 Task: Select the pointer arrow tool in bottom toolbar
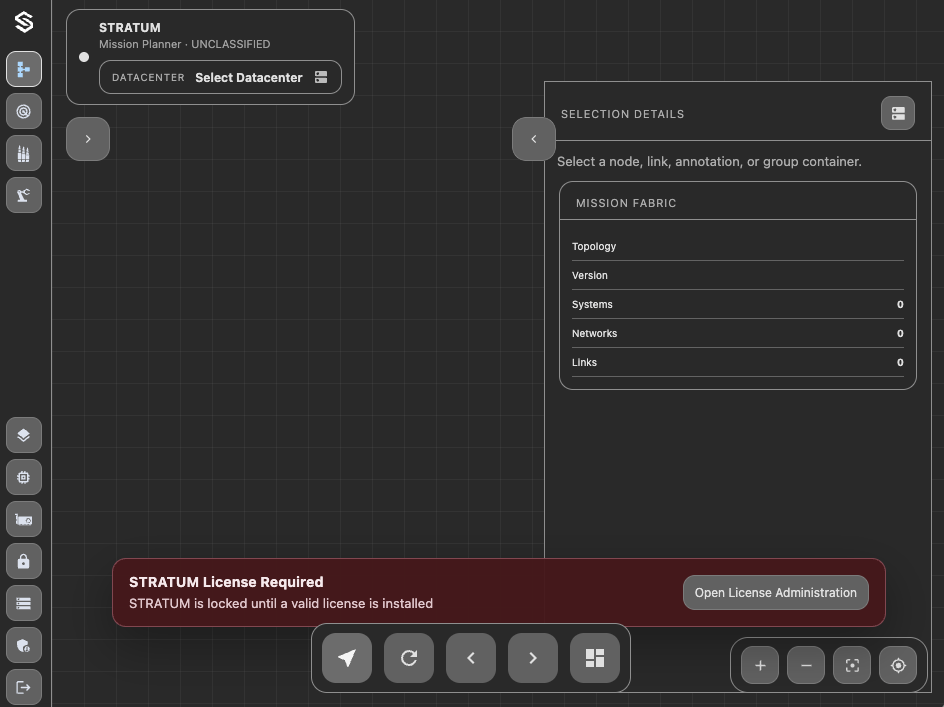pos(347,658)
